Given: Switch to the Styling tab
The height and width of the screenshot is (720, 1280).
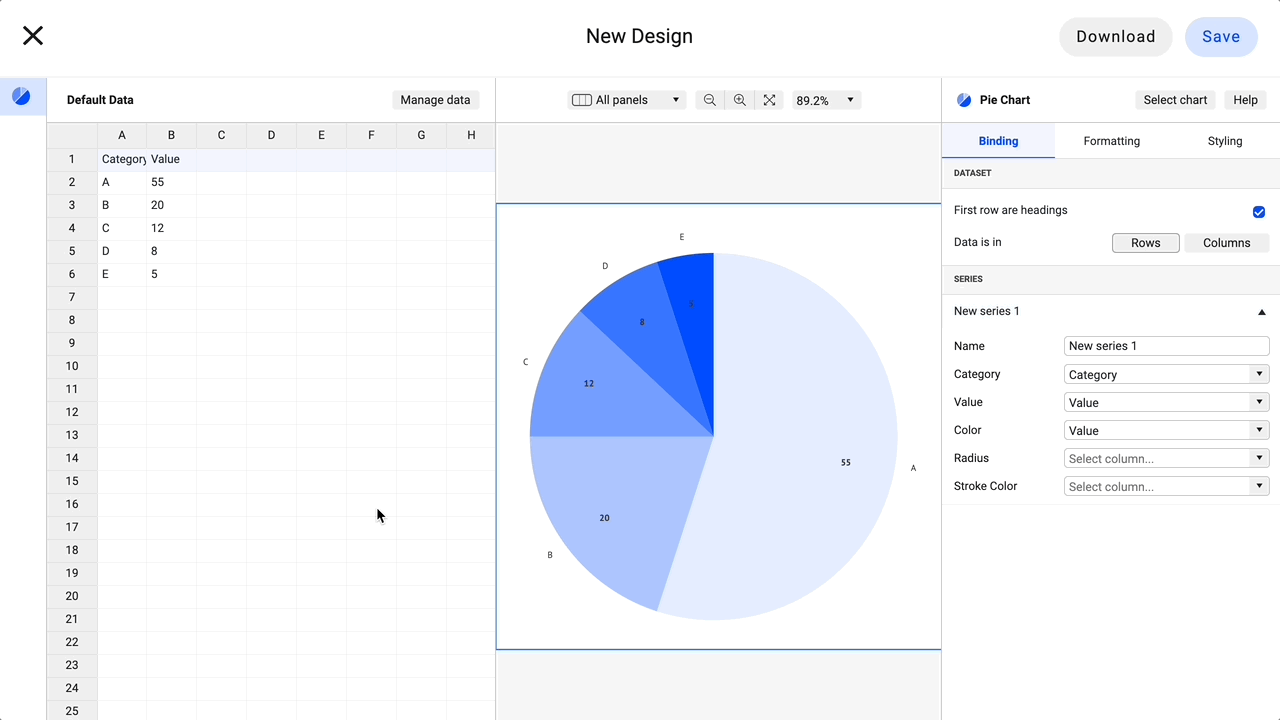Looking at the screenshot, I should pos(1224,141).
